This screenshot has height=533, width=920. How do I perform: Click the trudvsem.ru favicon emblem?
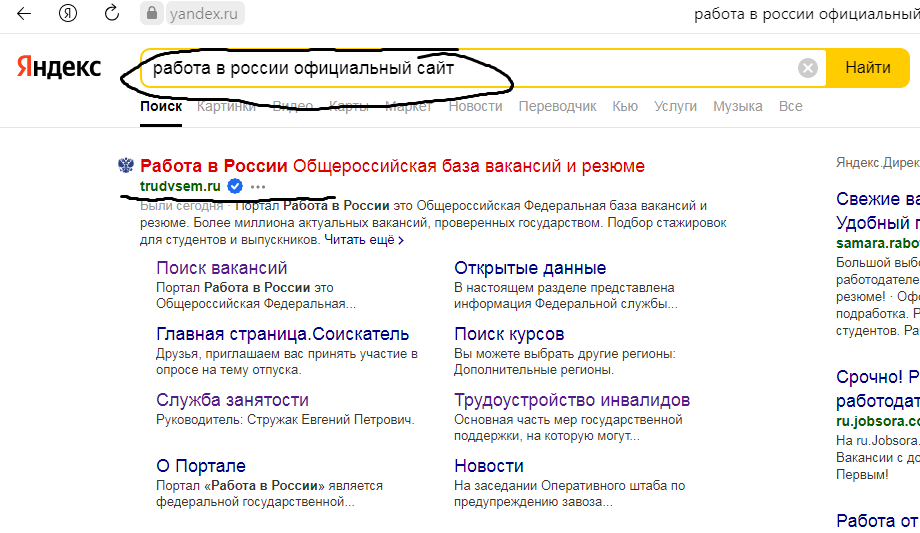[x=126, y=166]
